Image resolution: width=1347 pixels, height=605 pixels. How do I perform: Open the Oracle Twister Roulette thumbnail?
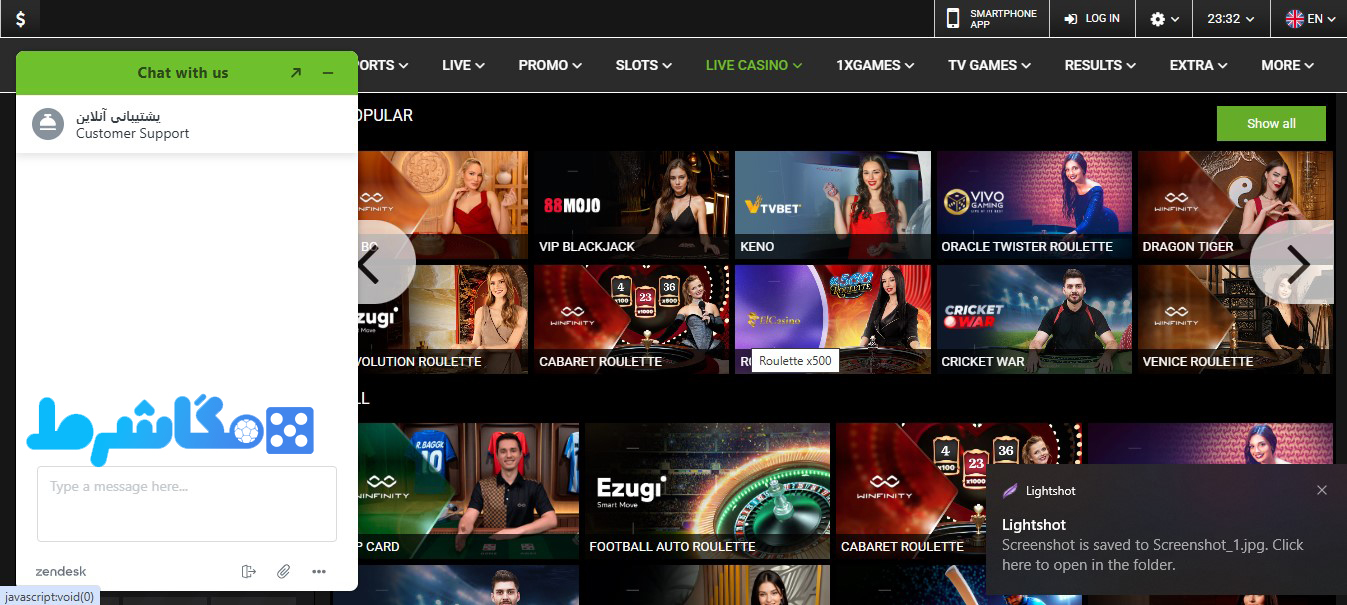coord(1034,205)
